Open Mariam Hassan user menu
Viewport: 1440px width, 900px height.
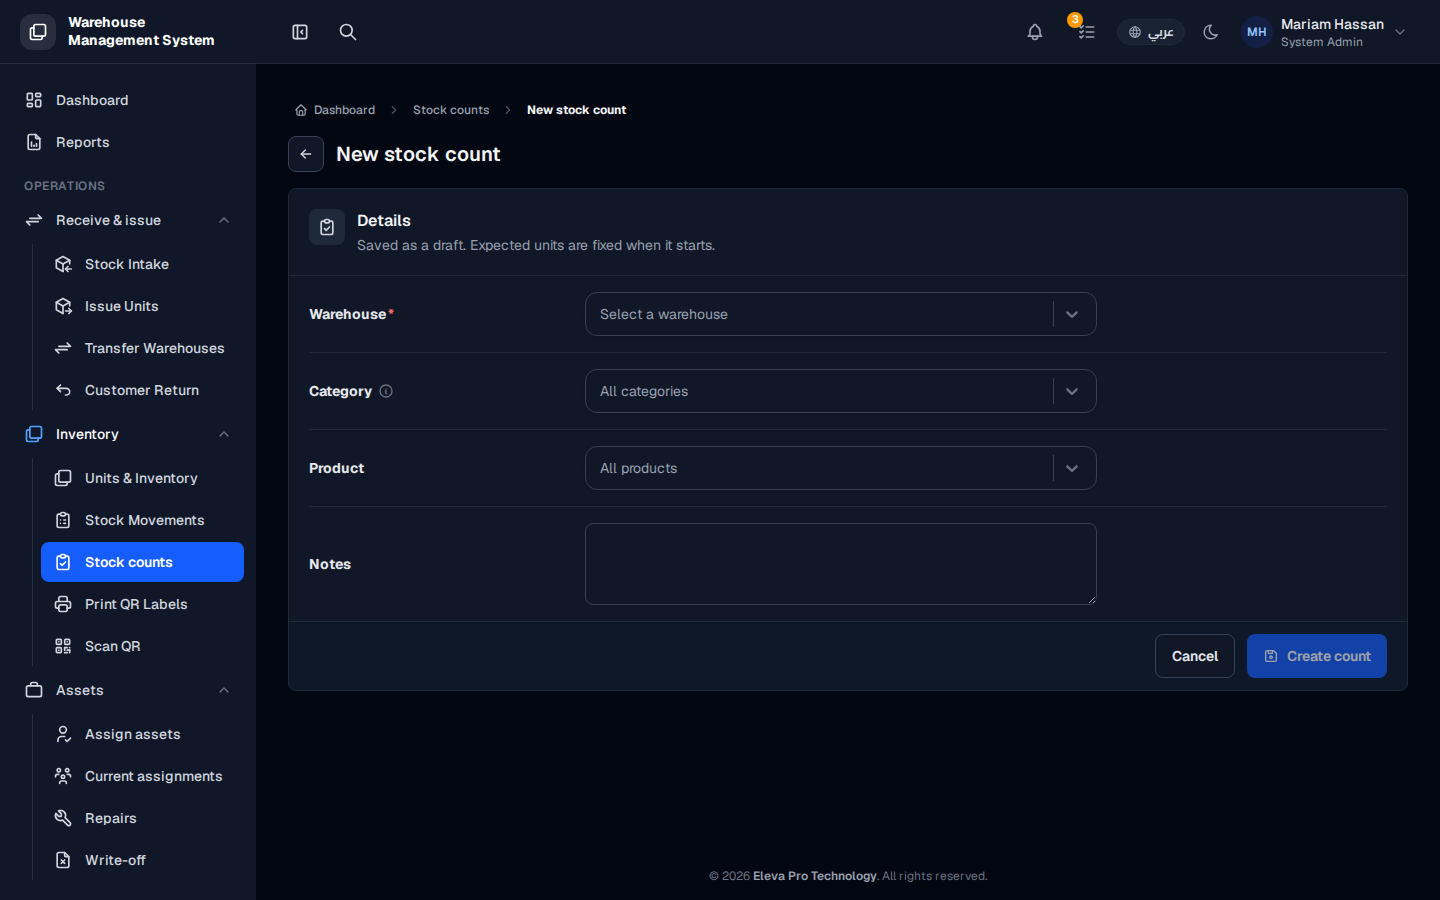pyautogui.click(x=1324, y=32)
